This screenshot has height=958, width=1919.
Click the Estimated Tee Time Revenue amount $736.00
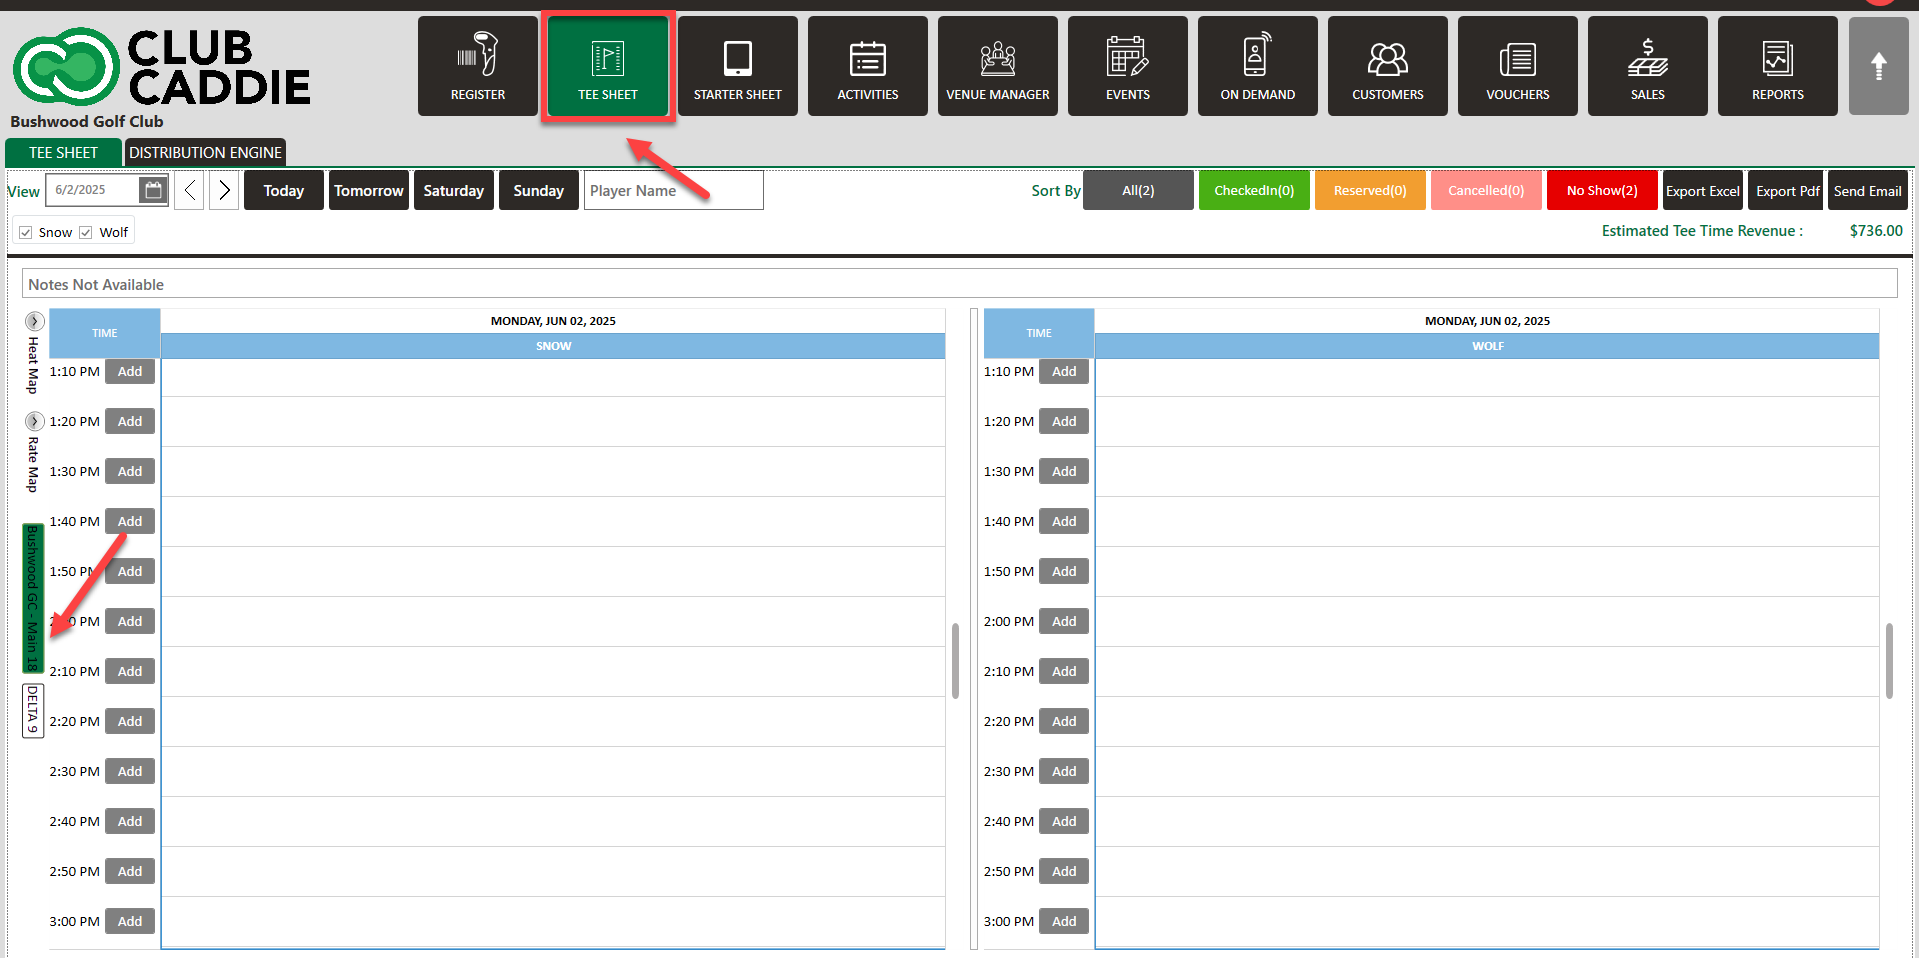(1876, 231)
